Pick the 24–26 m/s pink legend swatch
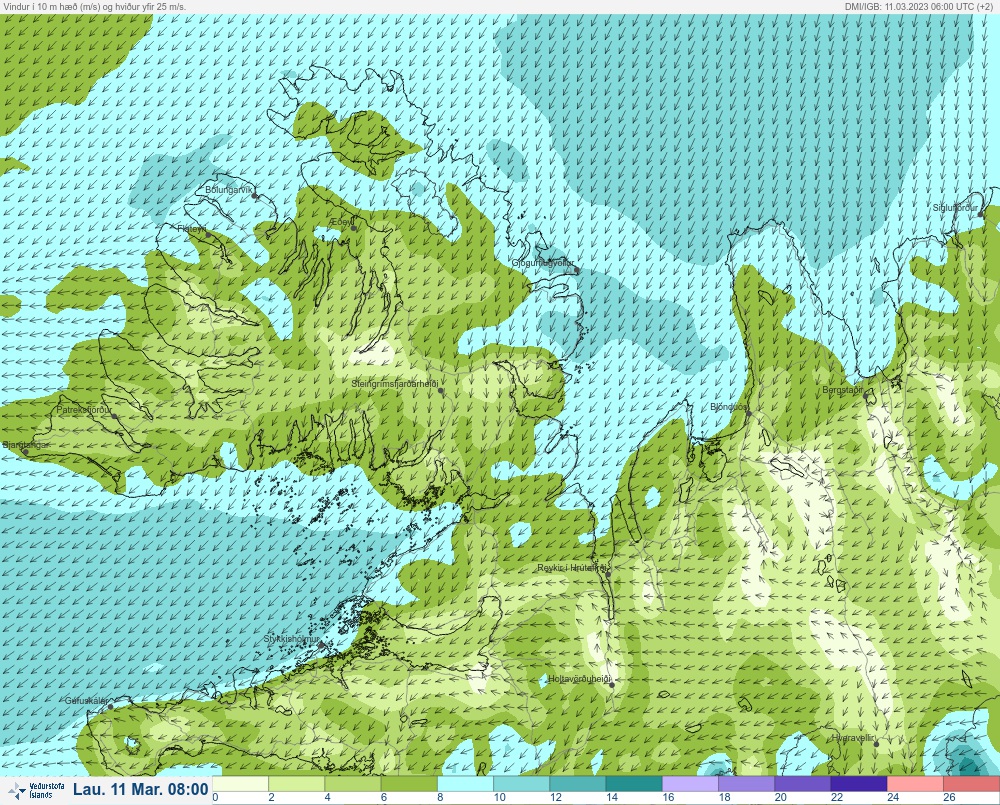Viewport: 1000px width, 805px height. pos(915,783)
